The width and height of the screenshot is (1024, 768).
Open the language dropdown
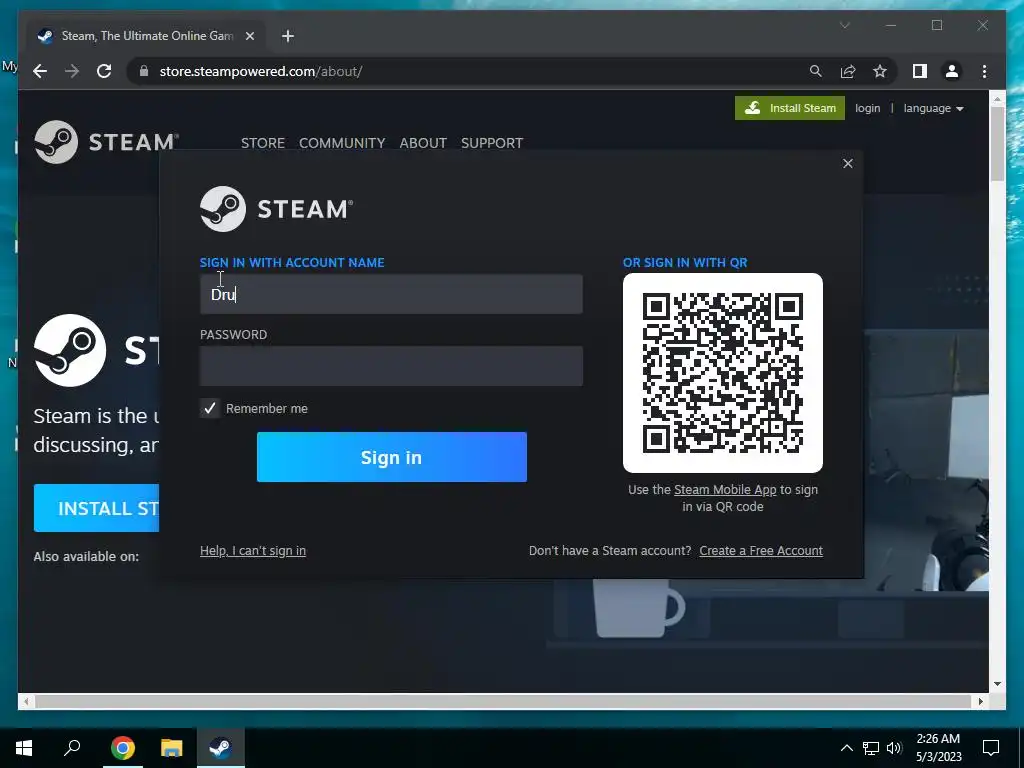933,108
